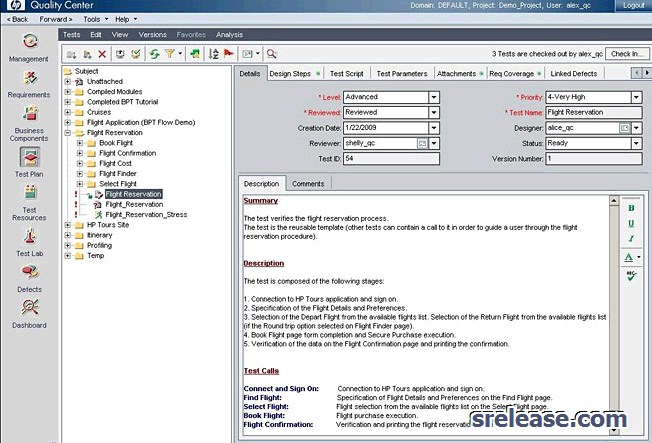This screenshot has height=443, width=652.
Task: Click the yellow funnel filter icon
Action: tap(170, 54)
